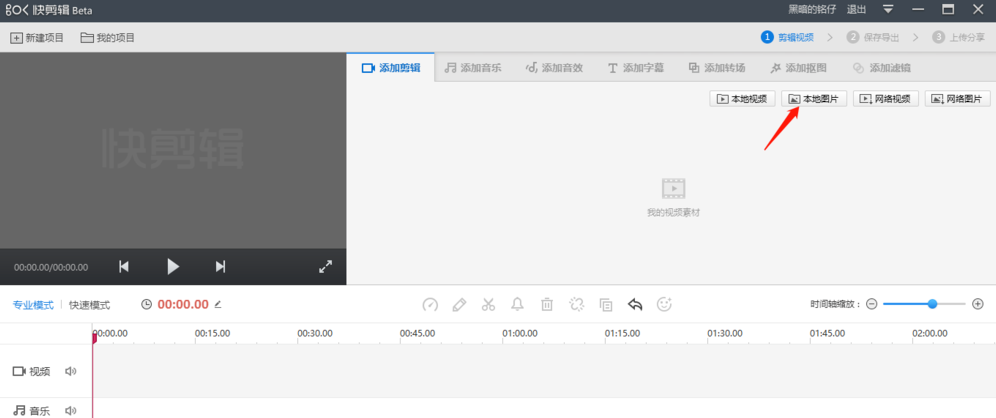Viewport: 996px width, 418px height.
Task: Expand preview to fullscreen
Action: point(325,267)
